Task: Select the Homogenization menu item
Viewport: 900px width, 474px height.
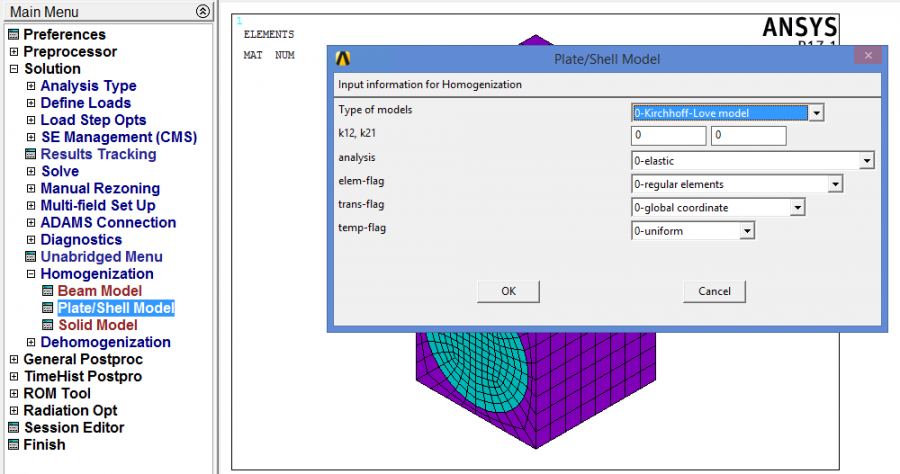Action: click(x=97, y=274)
